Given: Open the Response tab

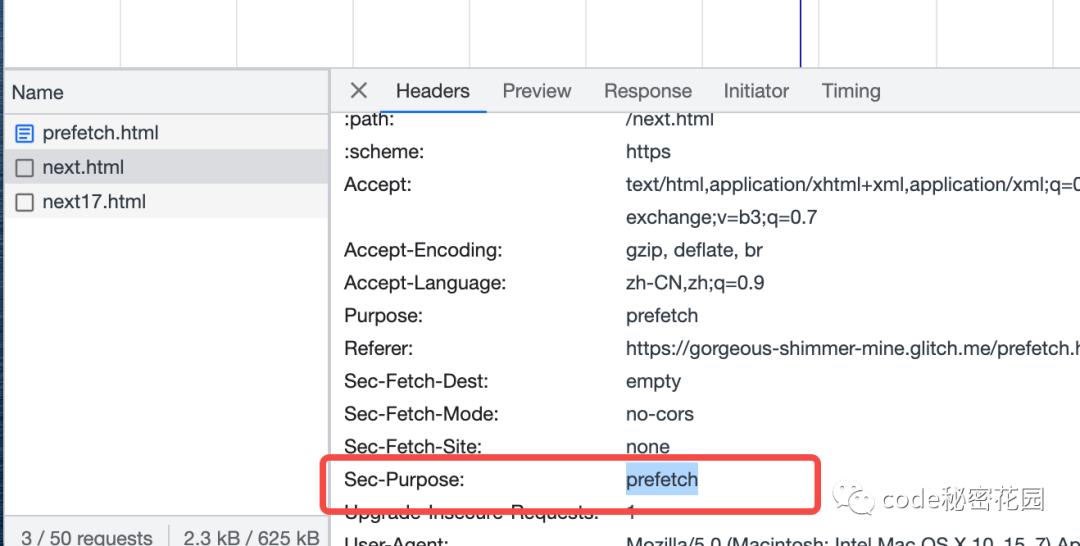Looking at the screenshot, I should [647, 91].
